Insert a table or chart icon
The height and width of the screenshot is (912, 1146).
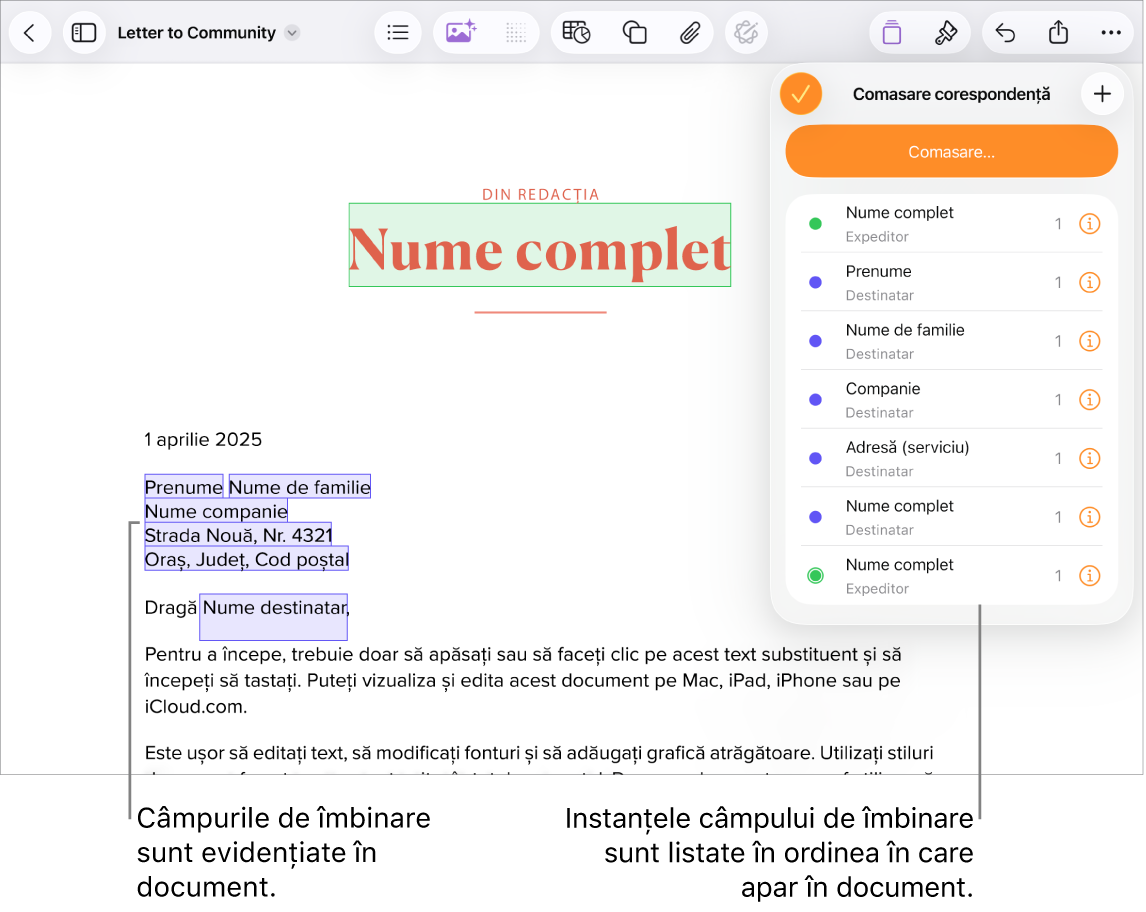(576, 33)
